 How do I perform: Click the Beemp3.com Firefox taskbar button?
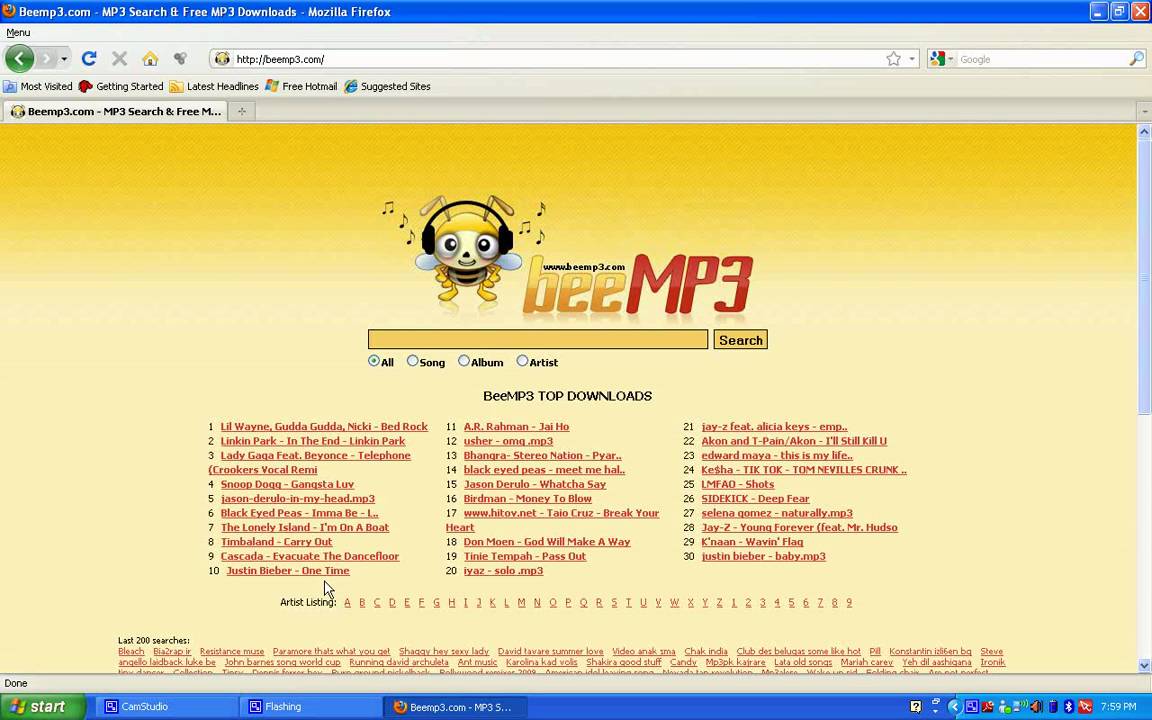tap(456, 707)
